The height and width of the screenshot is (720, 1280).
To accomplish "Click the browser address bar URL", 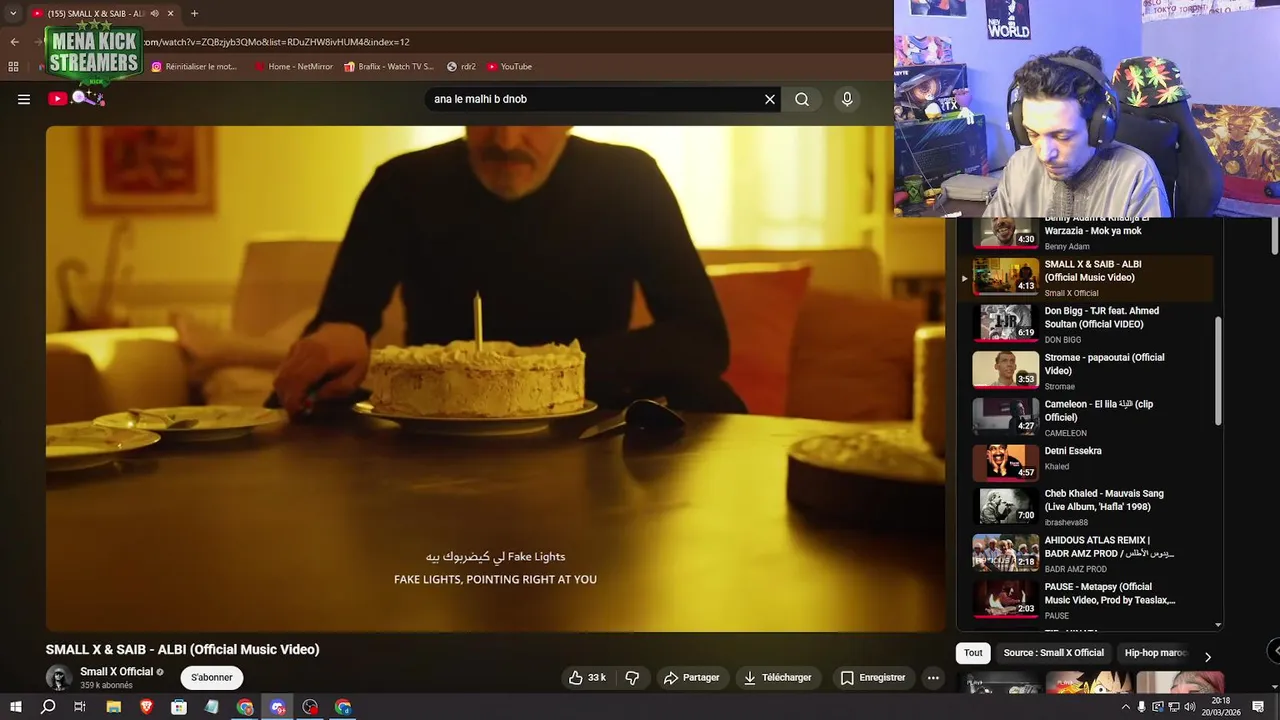I will tap(277, 42).
